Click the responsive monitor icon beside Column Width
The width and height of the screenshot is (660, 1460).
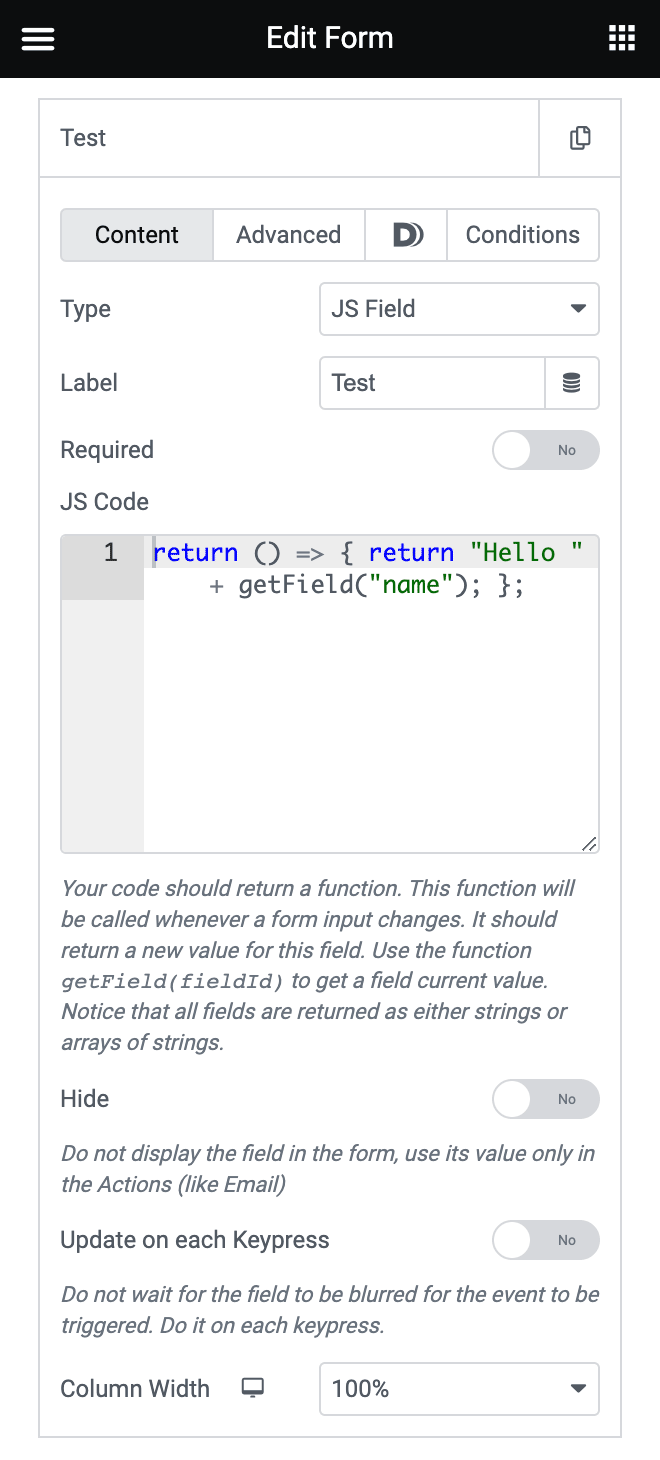pos(252,1388)
